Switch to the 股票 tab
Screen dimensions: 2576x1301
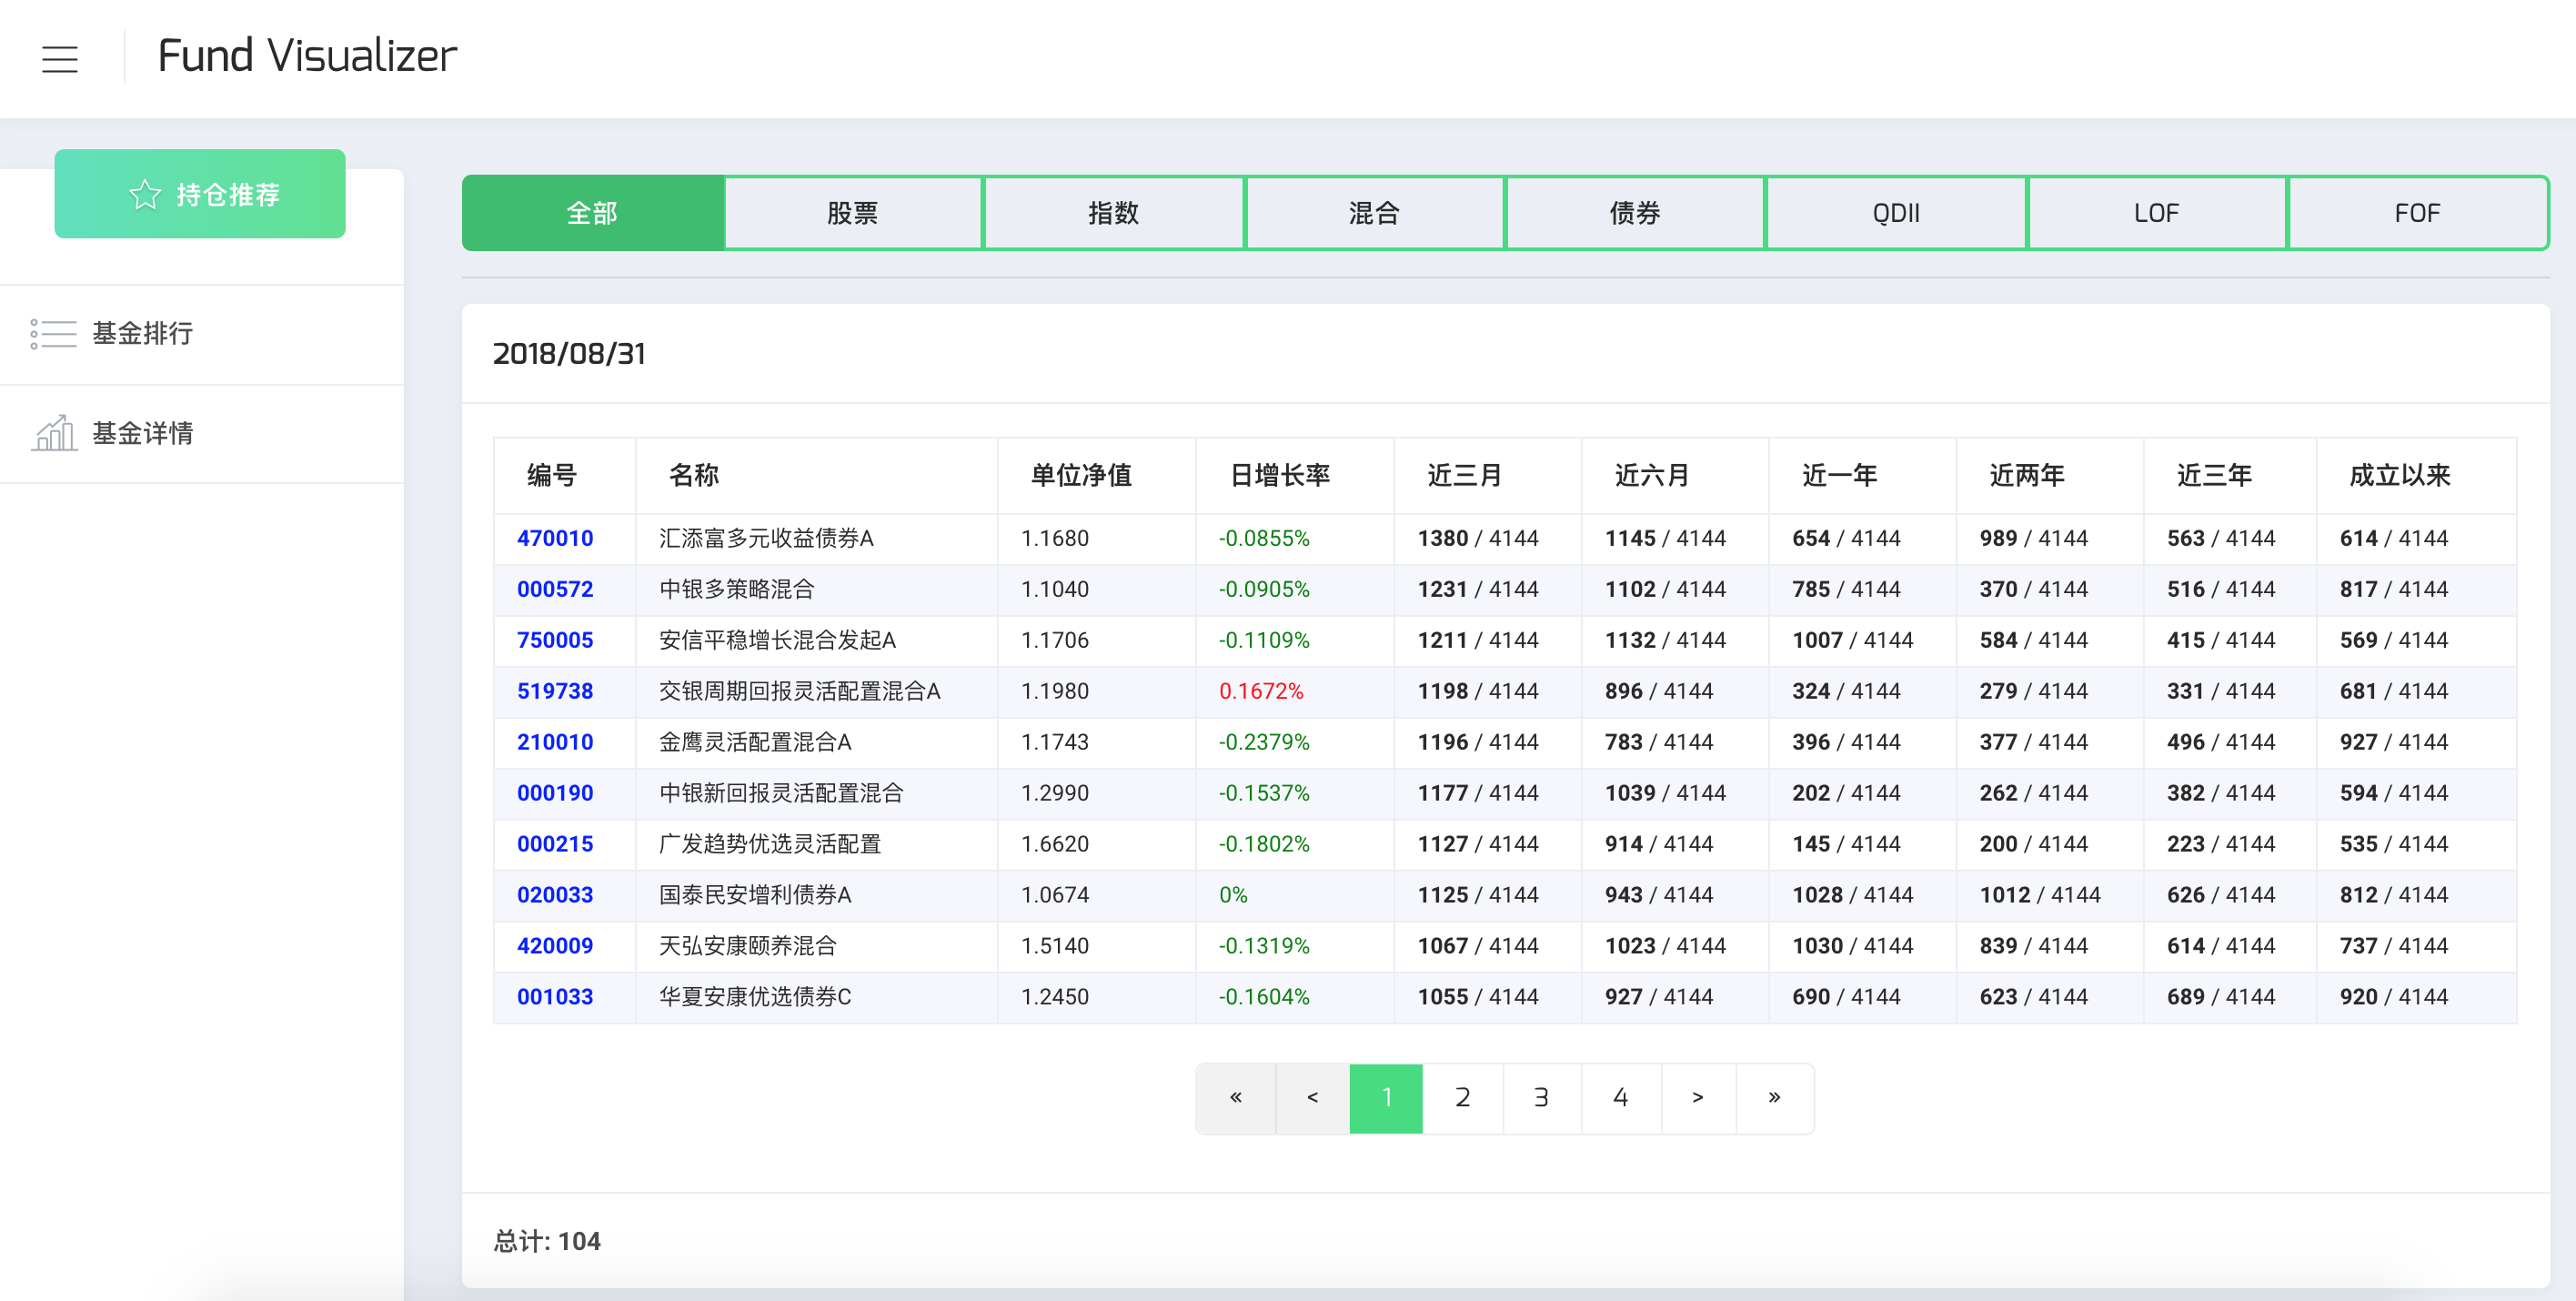853,213
